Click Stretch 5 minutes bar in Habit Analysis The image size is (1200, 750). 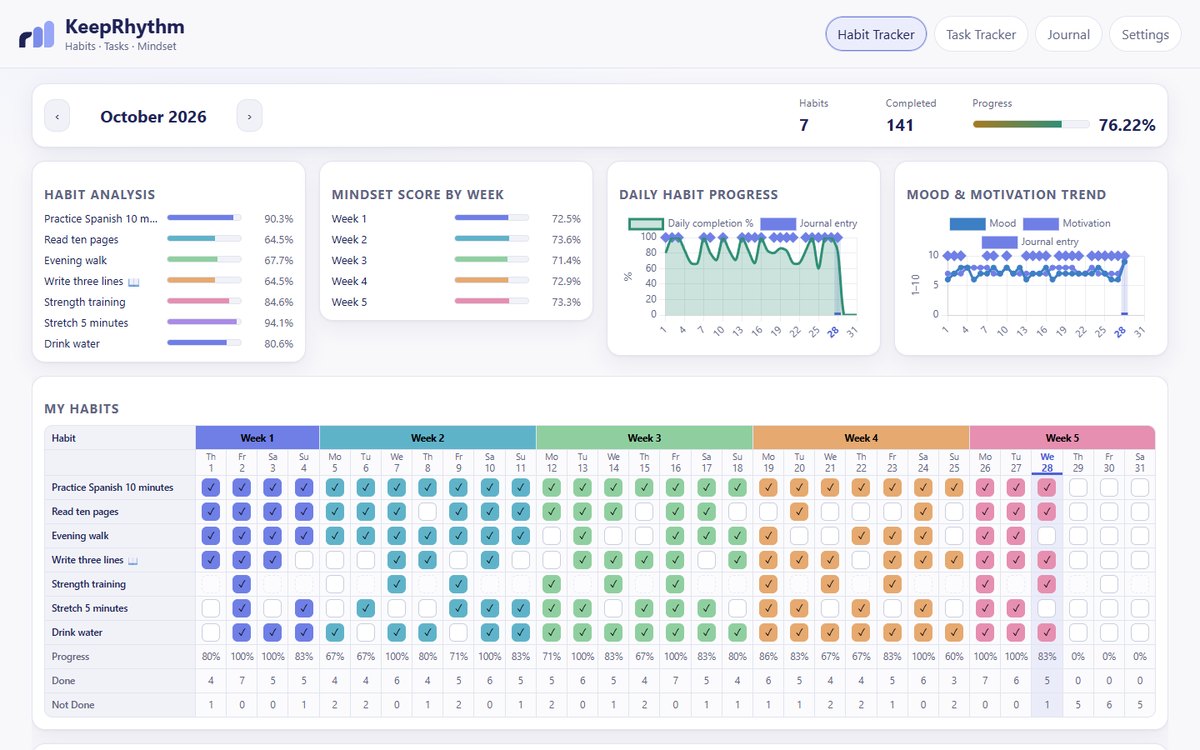(x=204, y=322)
